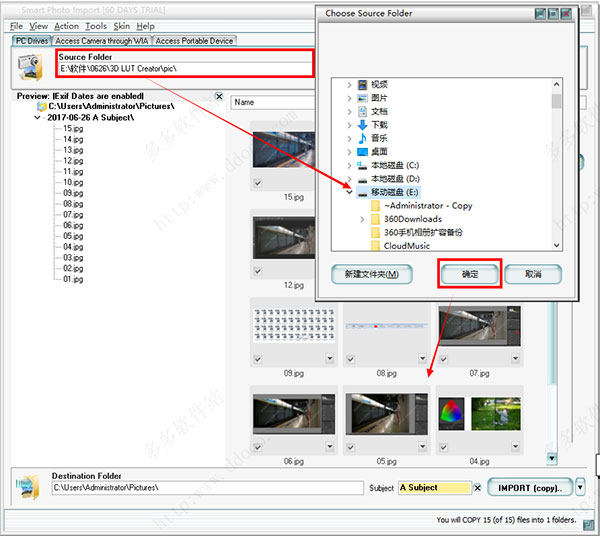600x536 pixels.
Task: Open the 05.jpg thumbnail dropdown arrow
Action: (422, 446)
